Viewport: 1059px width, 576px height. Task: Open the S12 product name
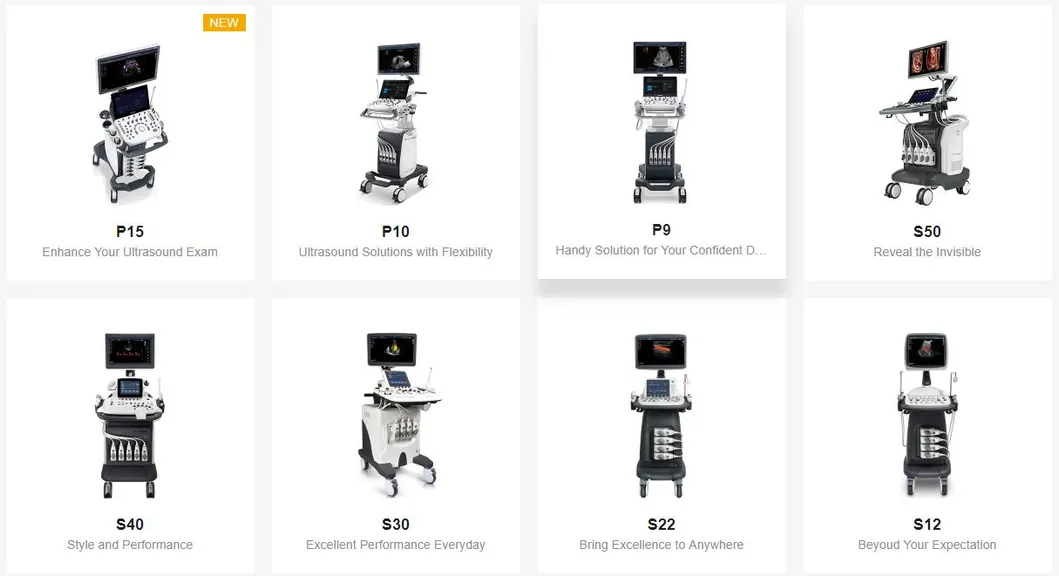pos(927,525)
